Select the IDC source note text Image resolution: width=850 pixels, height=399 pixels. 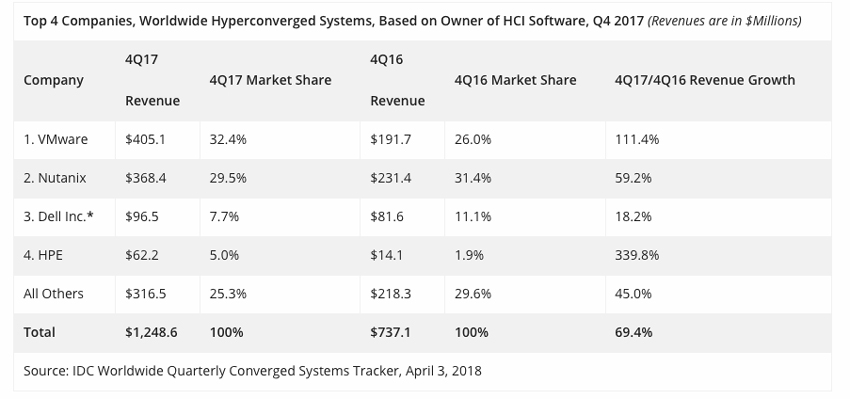(x=253, y=371)
